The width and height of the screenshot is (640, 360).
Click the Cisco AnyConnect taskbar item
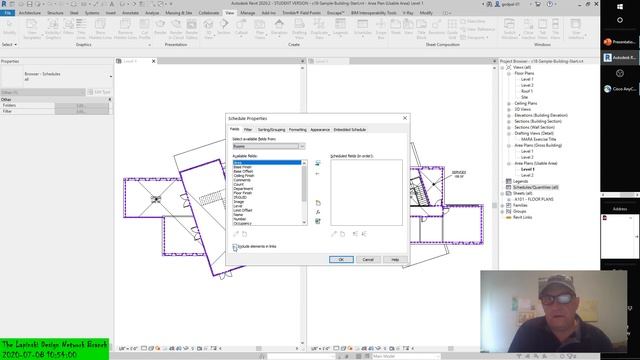(x=620, y=89)
